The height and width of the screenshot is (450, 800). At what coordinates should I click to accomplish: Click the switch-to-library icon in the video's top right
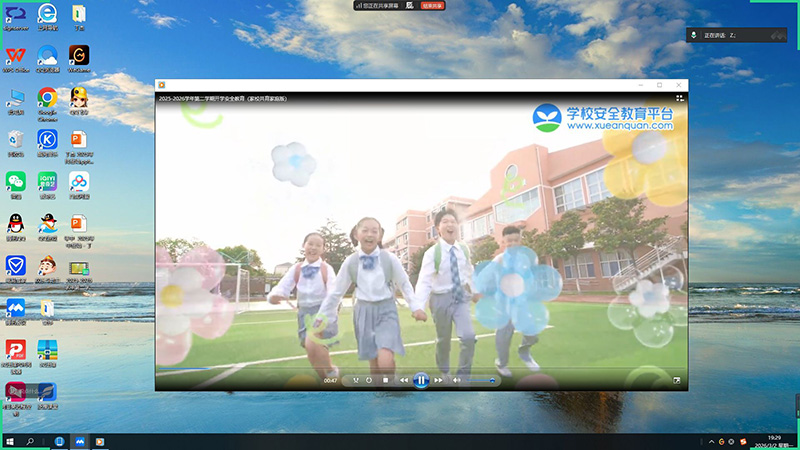click(x=679, y=99)
